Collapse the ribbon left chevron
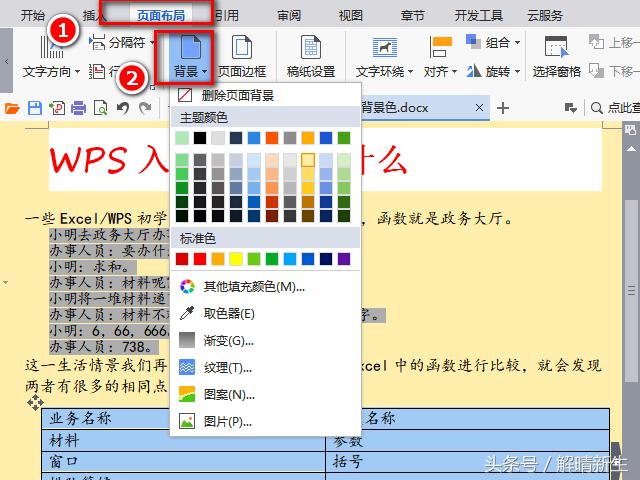Screen dimensions: 640x480 point(6,61)
